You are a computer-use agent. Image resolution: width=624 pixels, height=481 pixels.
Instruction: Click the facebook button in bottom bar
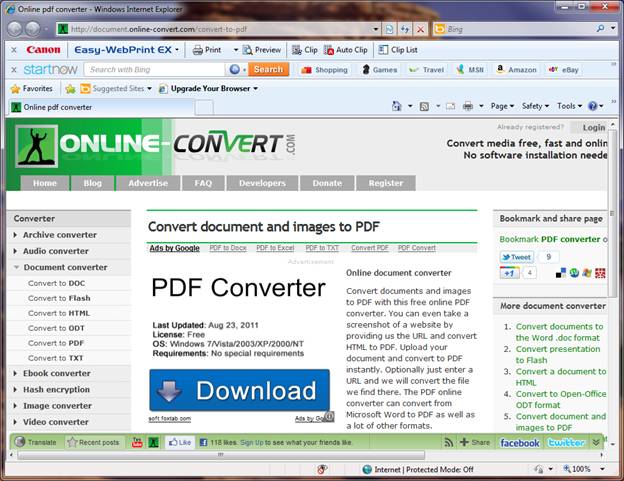(520, 443)
